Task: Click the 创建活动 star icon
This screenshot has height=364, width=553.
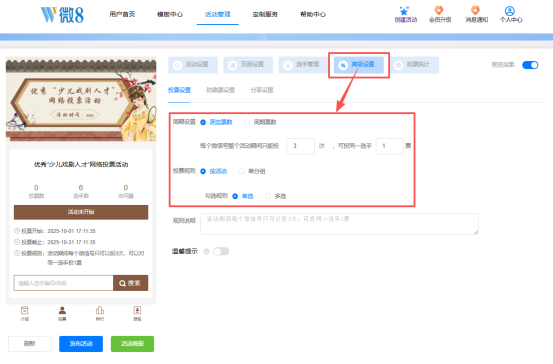Action: click(x=405, y=11)
